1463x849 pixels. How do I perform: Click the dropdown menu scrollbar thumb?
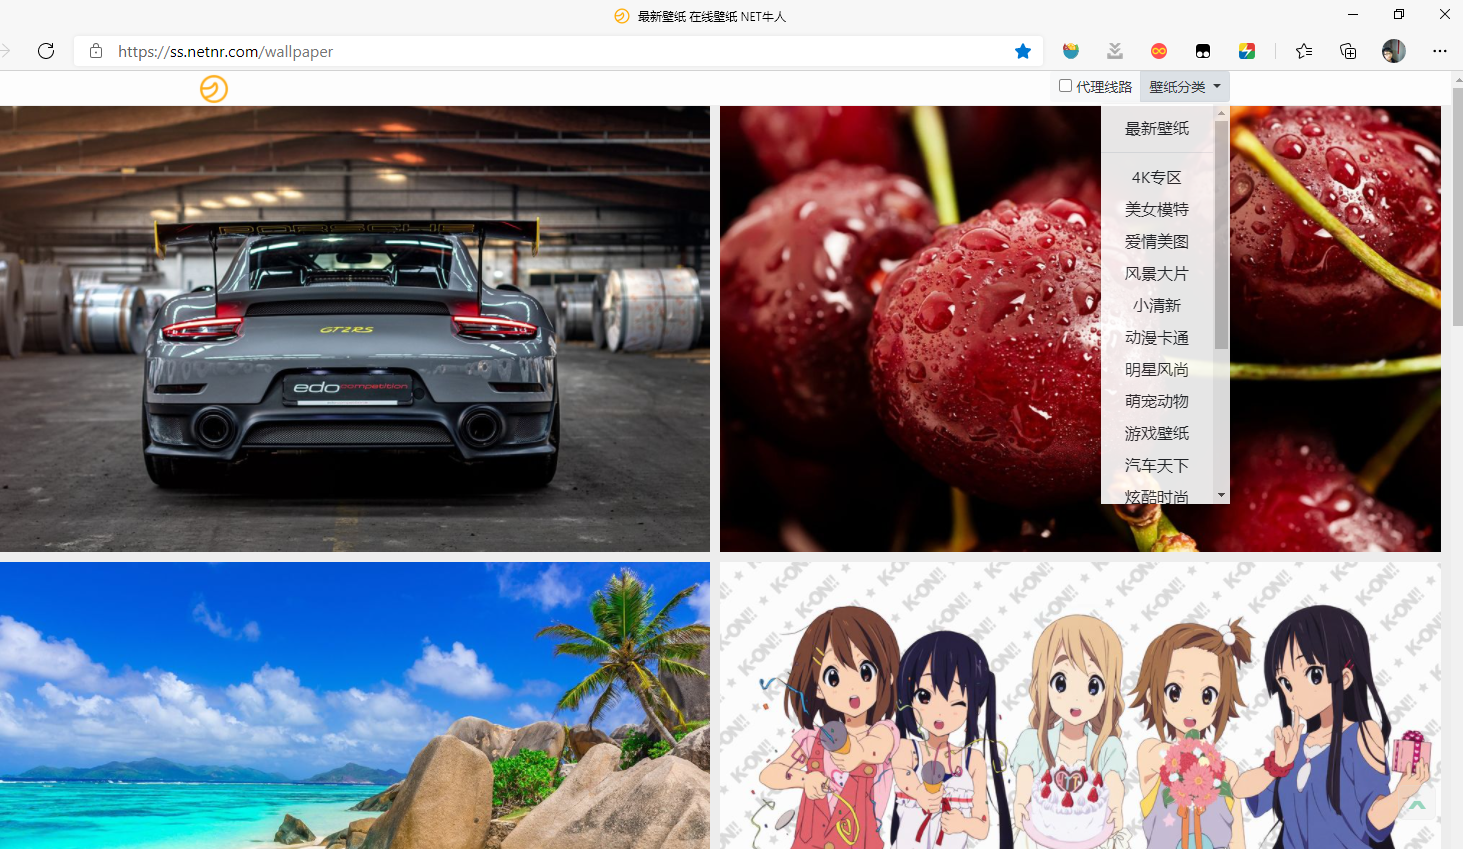[x=1221, y=235]
